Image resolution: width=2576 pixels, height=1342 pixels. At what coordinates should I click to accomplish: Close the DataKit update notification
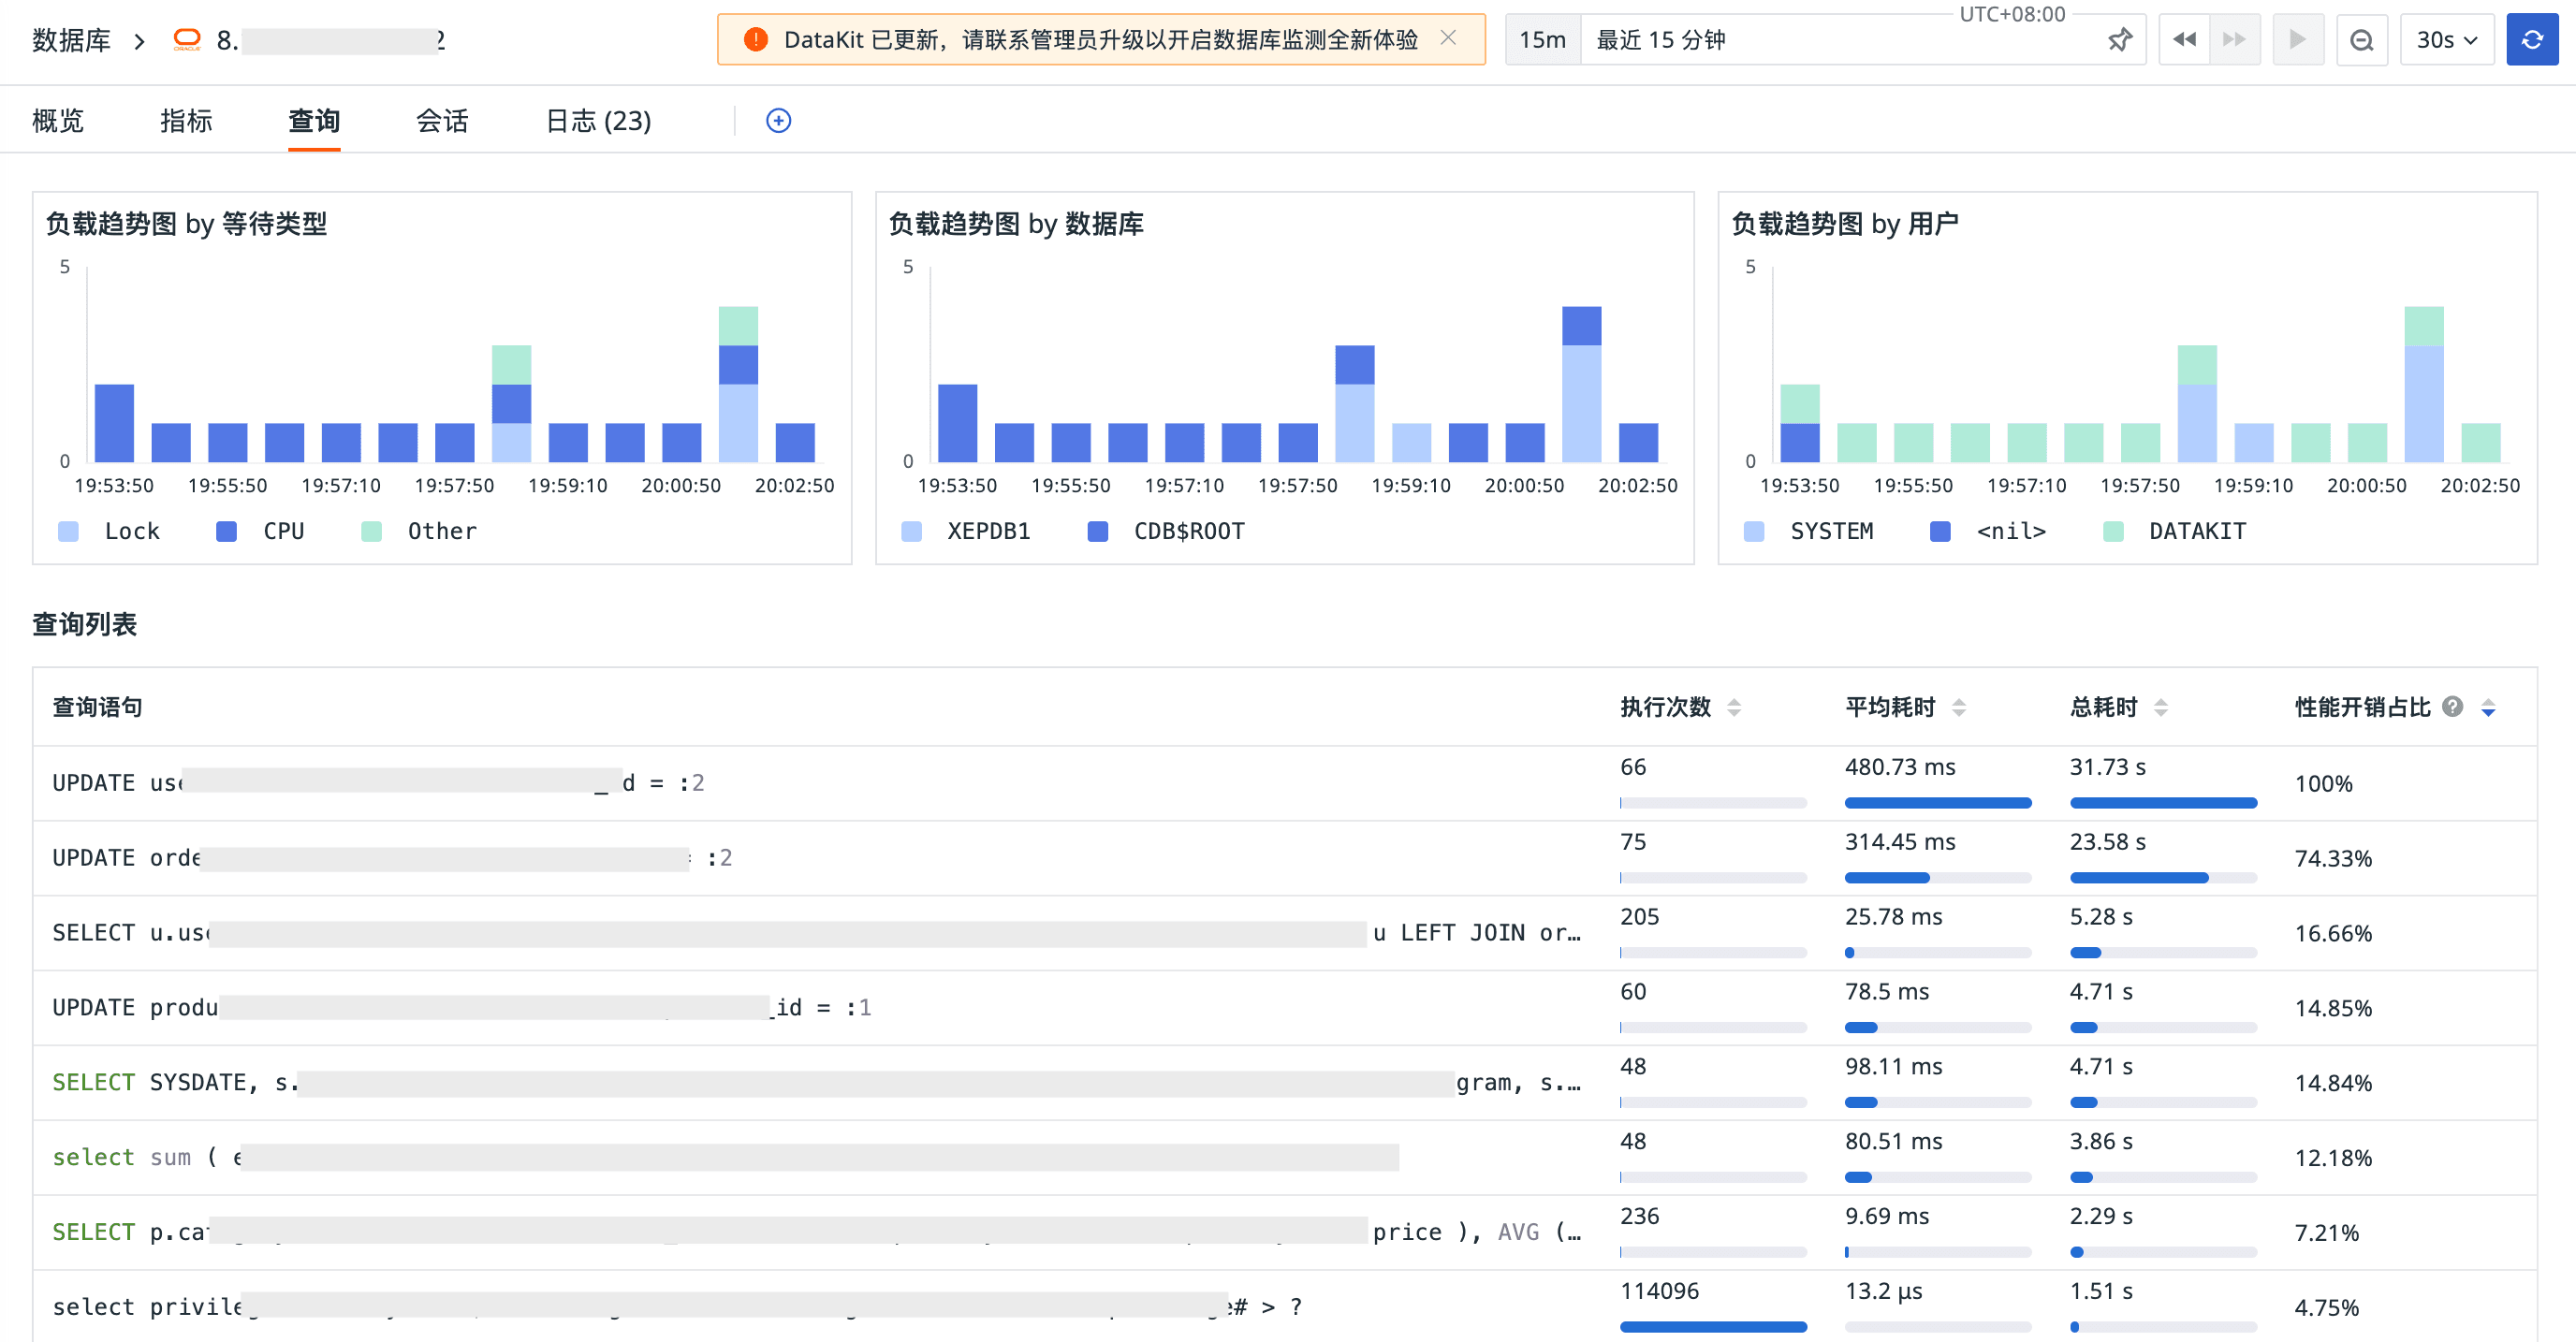[x=1447, y=38]
